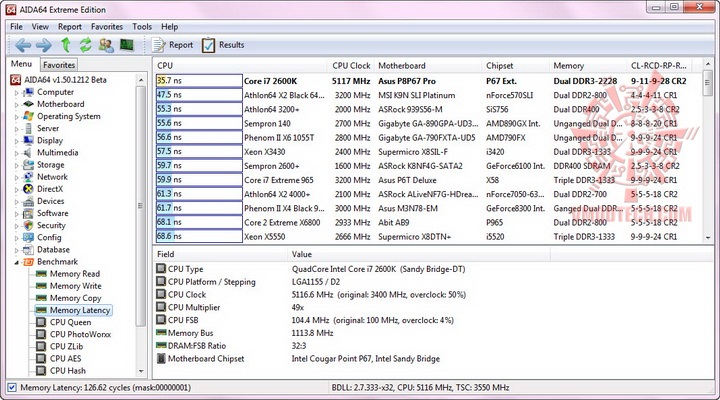Select the Server tree icon
Viewport: 720px width, 400px height.
tap(28, 128)
